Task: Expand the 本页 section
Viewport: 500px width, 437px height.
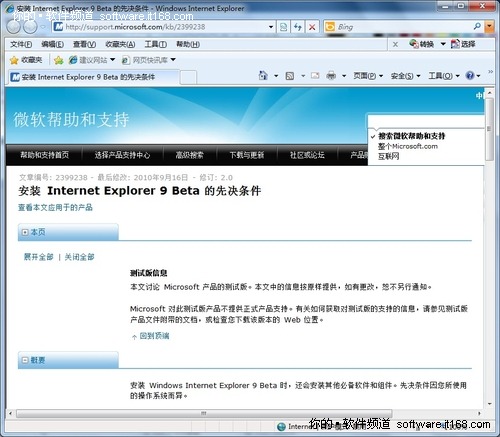Action: point(25,232)
